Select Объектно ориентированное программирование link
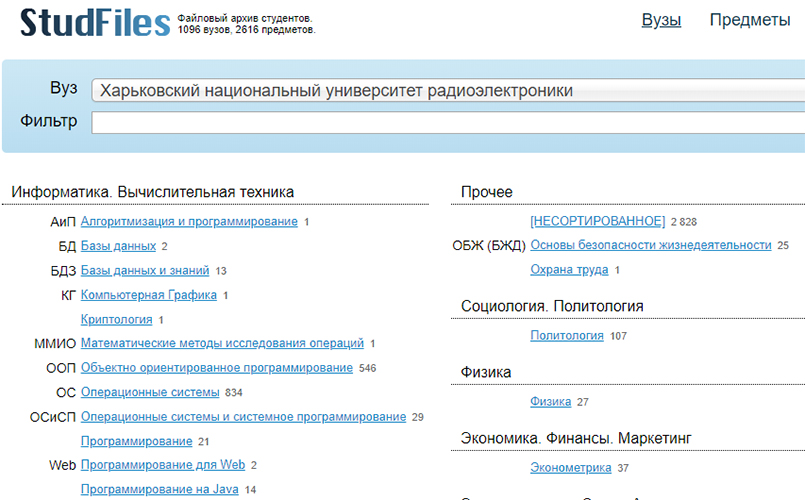The height and width of the screenshot is (500, 805). point(216,368)
